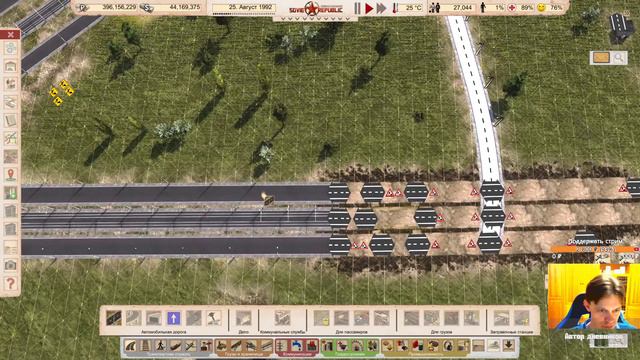Image resolution: width=640 pixels, height=360 pixels.
Task: Open power pylon category in bottom bar
Action: coord(282,346)
